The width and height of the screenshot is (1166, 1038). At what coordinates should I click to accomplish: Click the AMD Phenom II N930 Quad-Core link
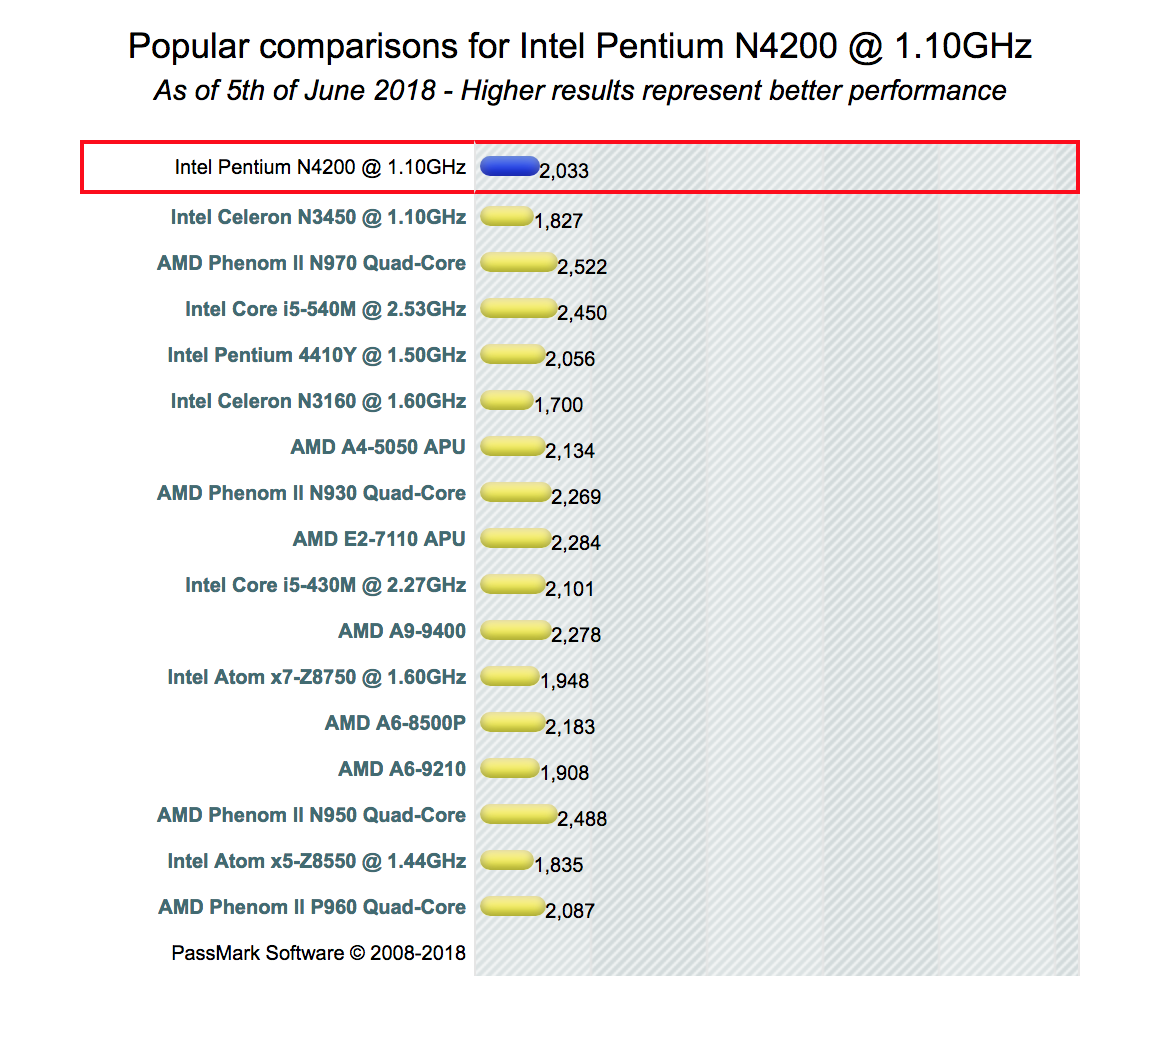point(311,493)
